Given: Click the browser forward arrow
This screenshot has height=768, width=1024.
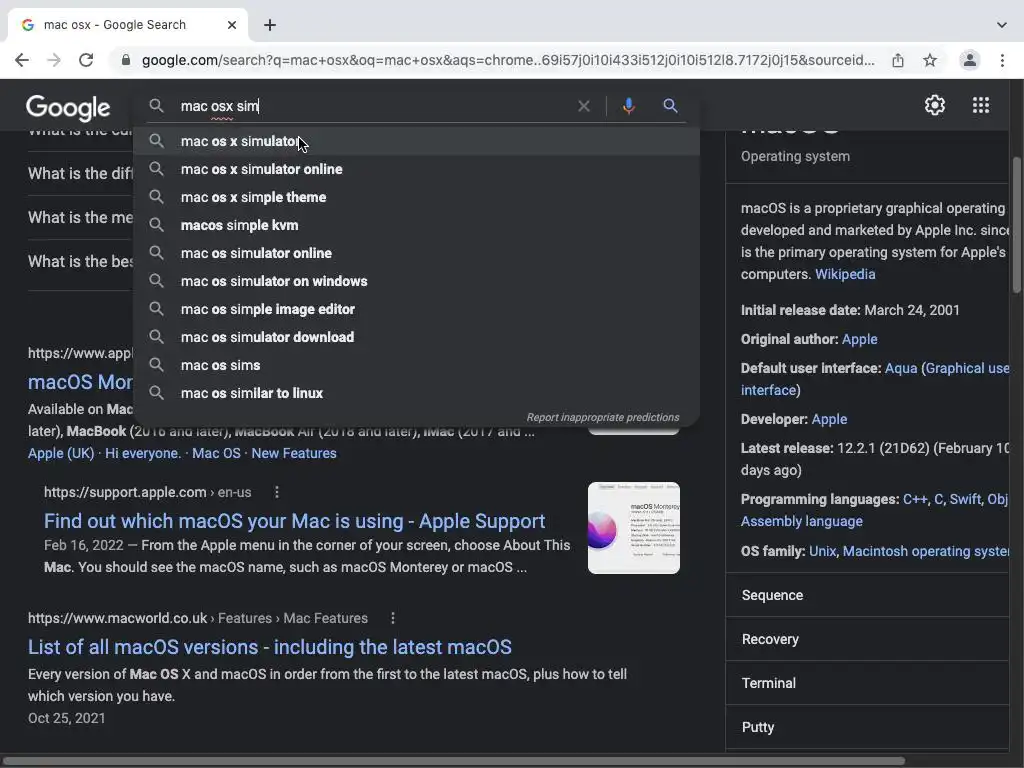Looking at the screenshot, I should point(54,60).
